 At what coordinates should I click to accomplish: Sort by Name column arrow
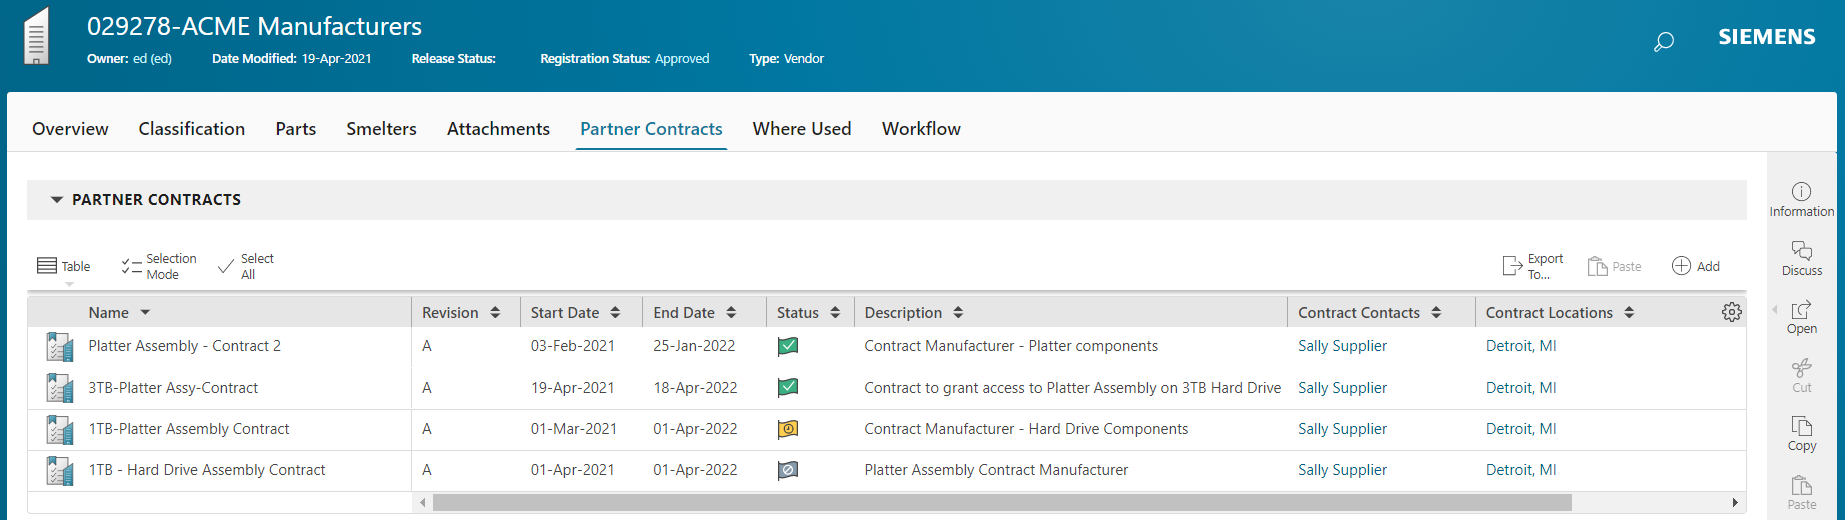tap(146, 313)
